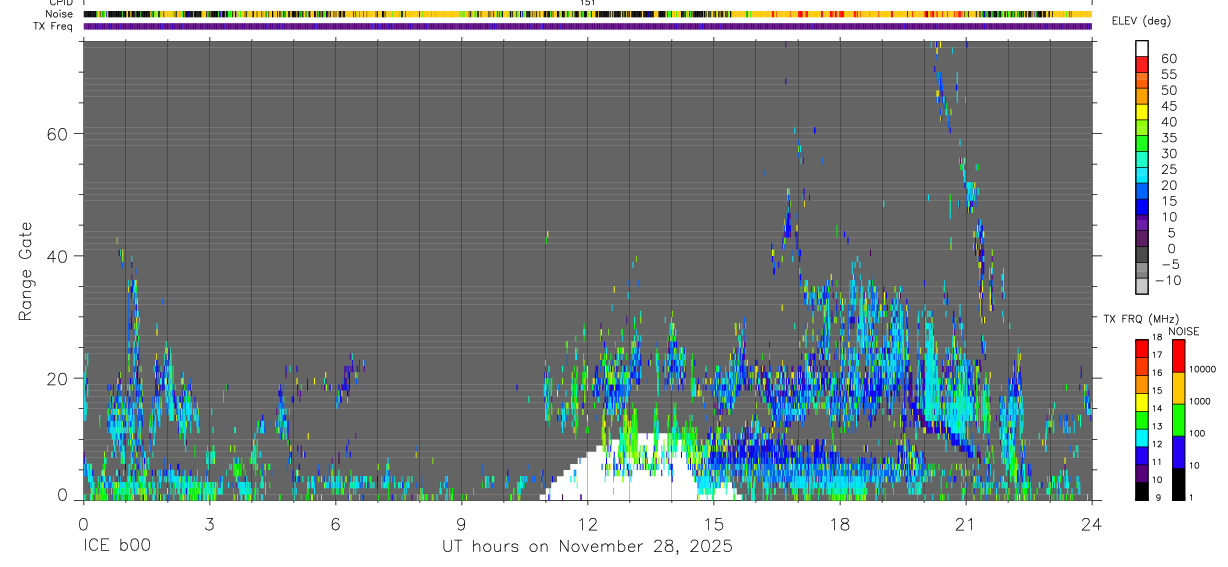Screen dimensions: 1228x567
Task: Click the "35" label on the ELEV colorbar
Action: click(x=1168, y=137)
